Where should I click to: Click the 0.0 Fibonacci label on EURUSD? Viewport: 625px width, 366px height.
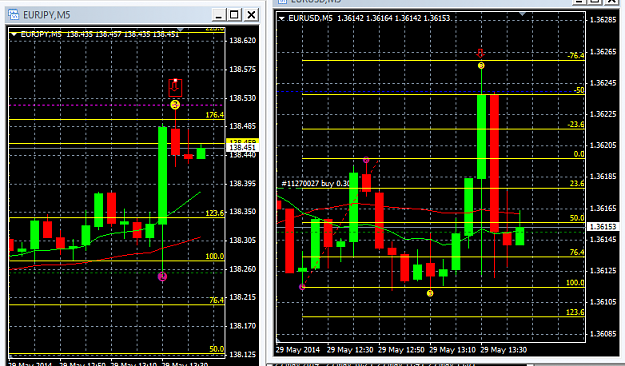(x=579, y=154)
